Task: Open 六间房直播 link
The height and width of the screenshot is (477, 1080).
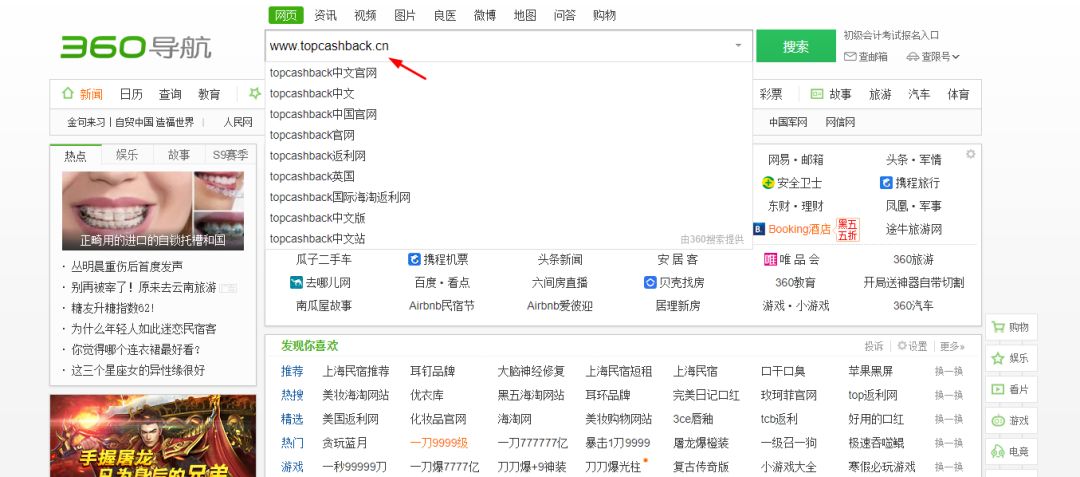Action: click(559, 282)
